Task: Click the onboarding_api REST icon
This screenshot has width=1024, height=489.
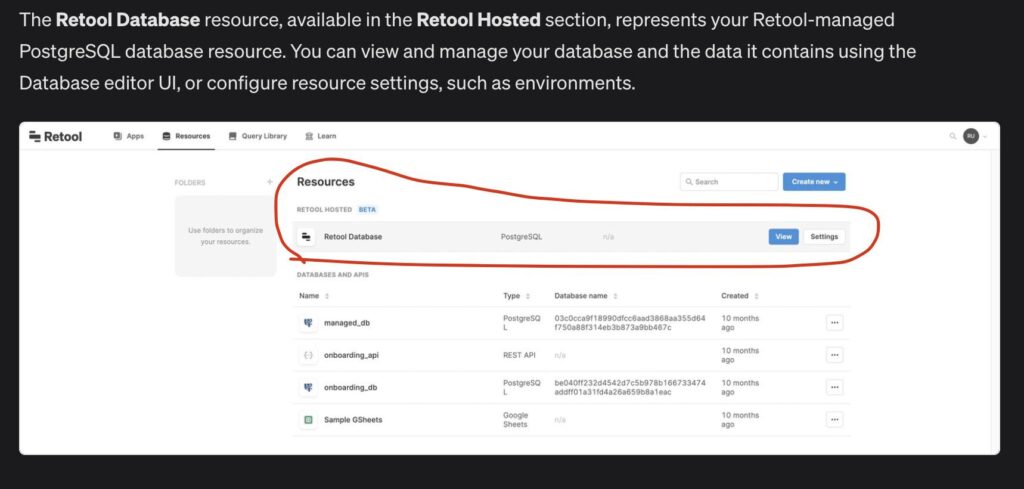Action: tap(308, 355)
